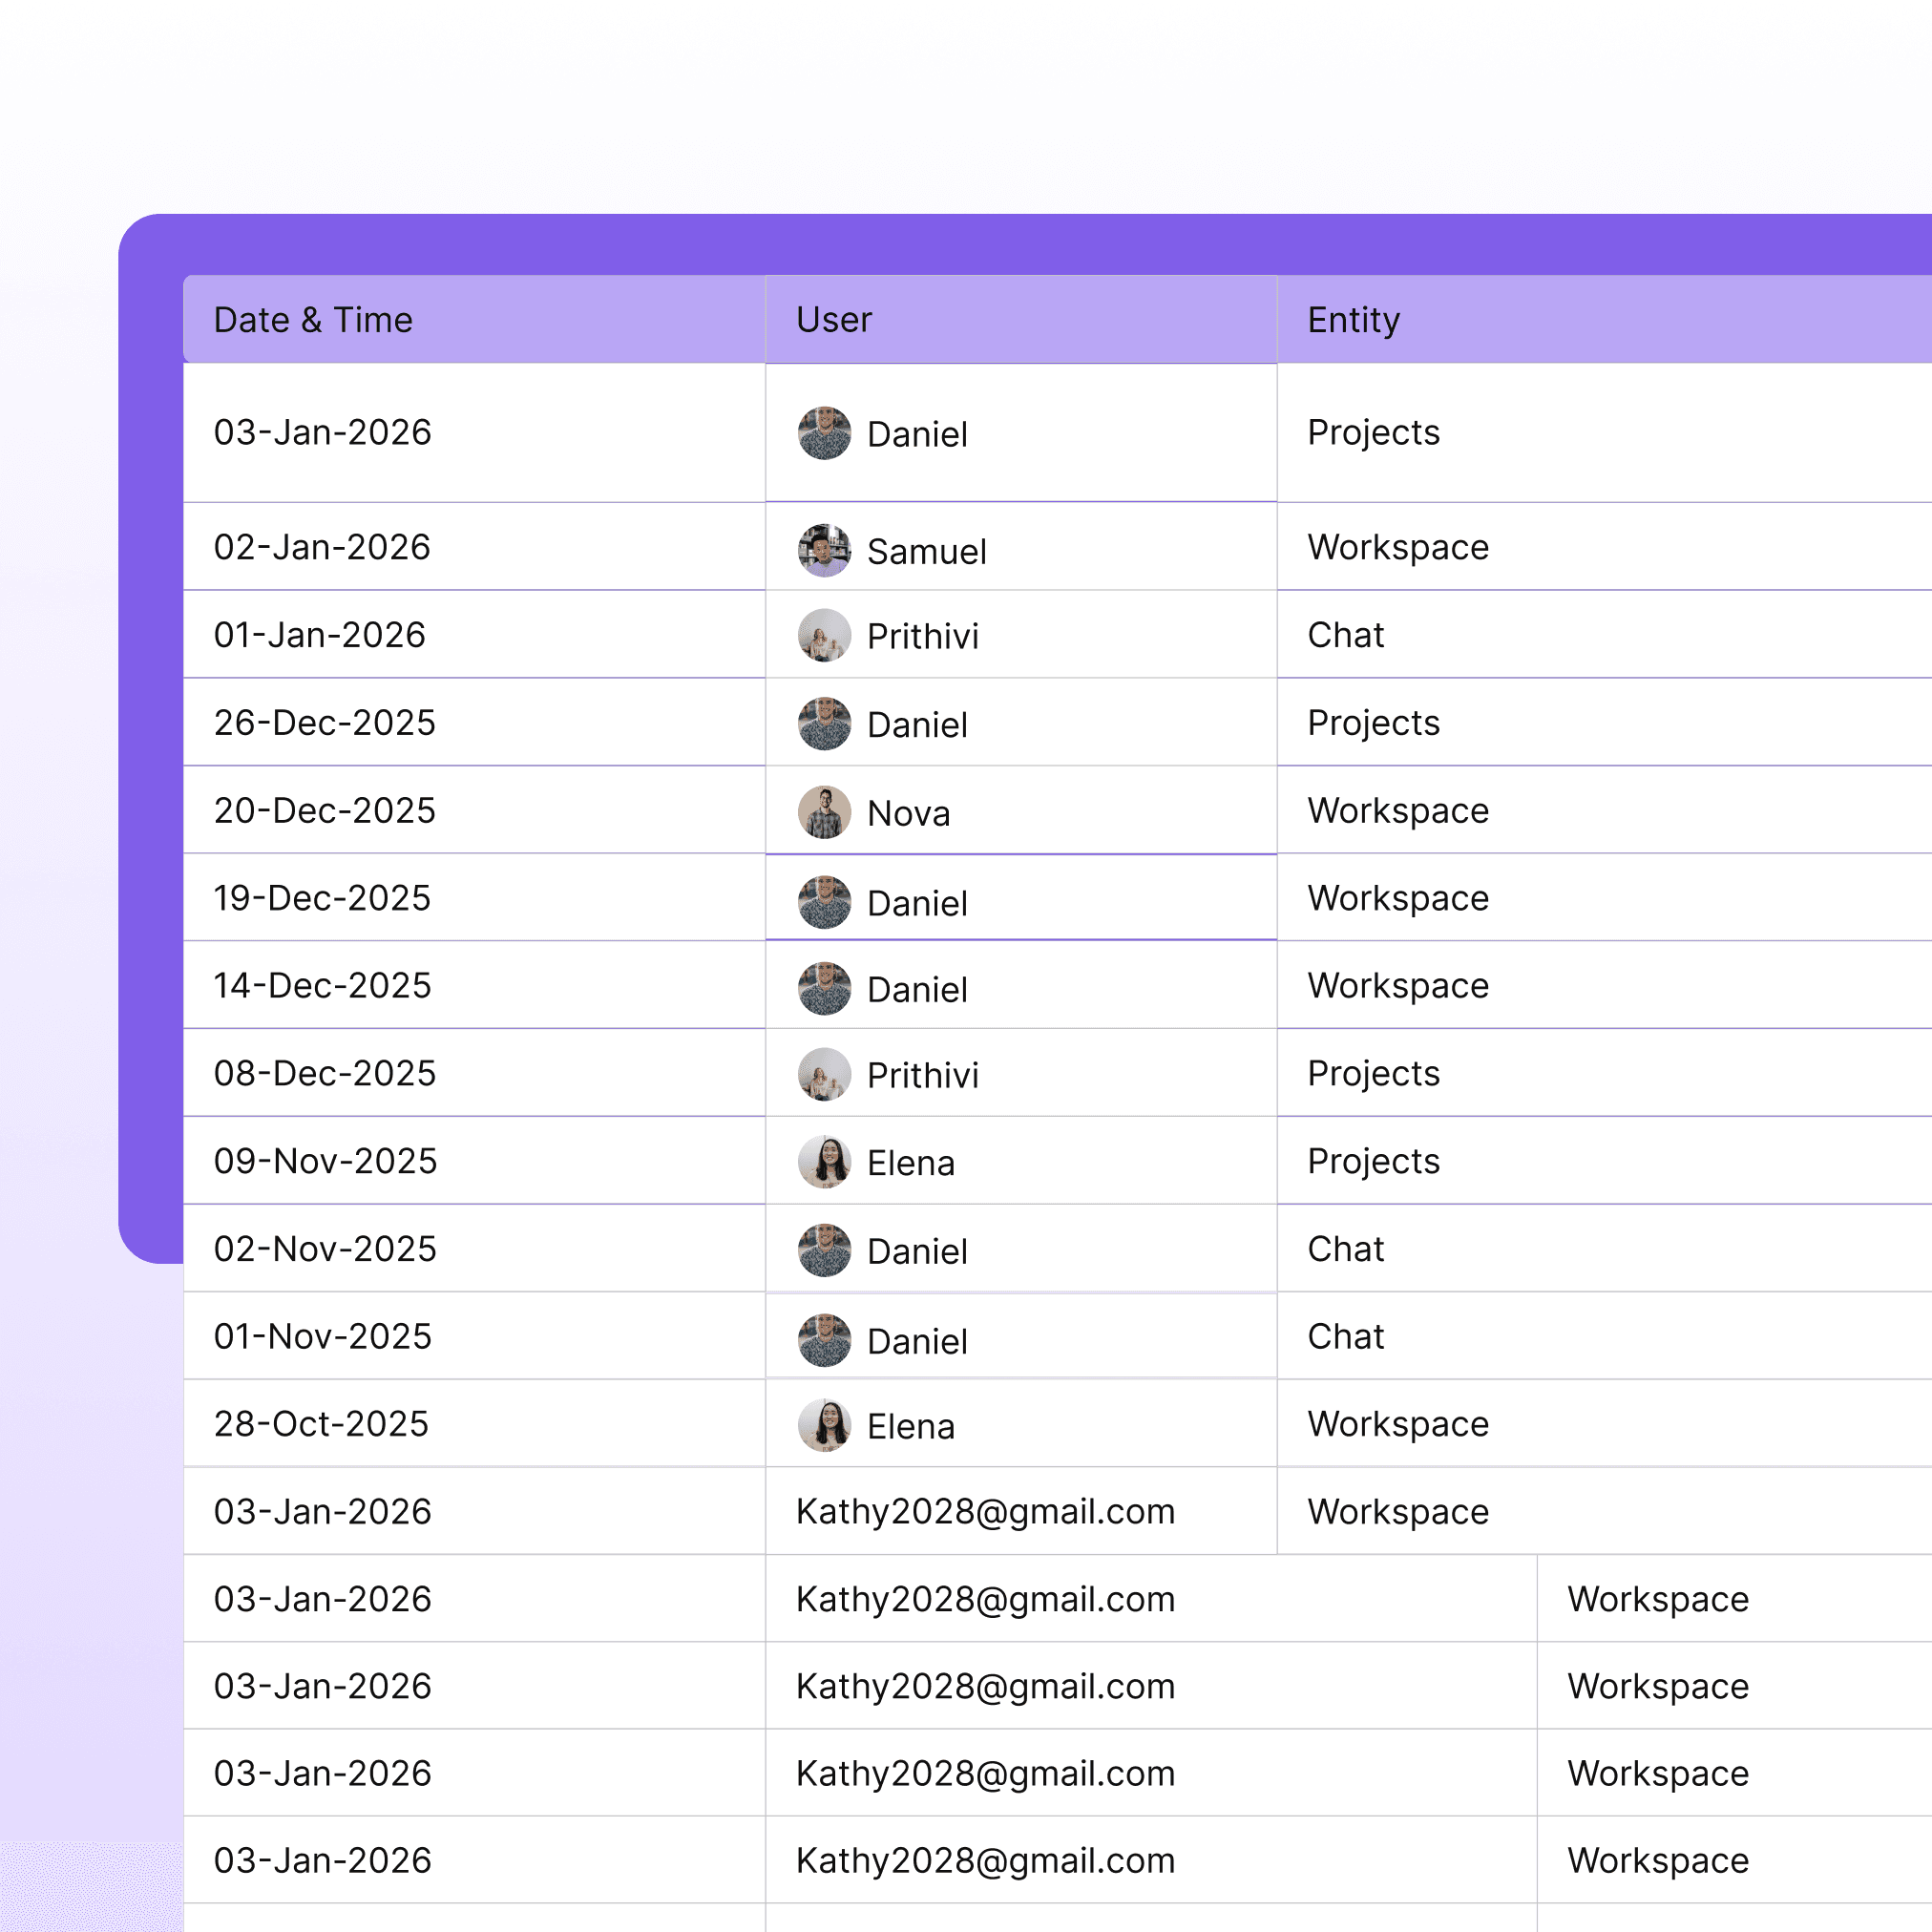The image size is (1932, 1932).
Task: Click the name Daniel in the 19-Dec-2025 row
Action: tap(917, 903)
